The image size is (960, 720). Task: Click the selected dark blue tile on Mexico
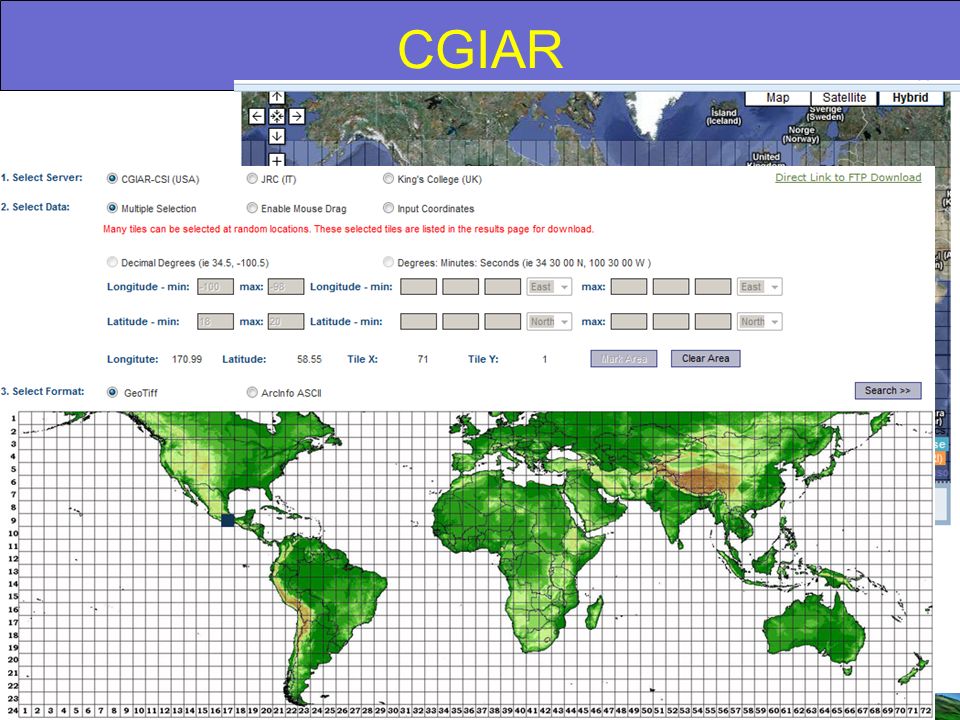coord(228,520)
